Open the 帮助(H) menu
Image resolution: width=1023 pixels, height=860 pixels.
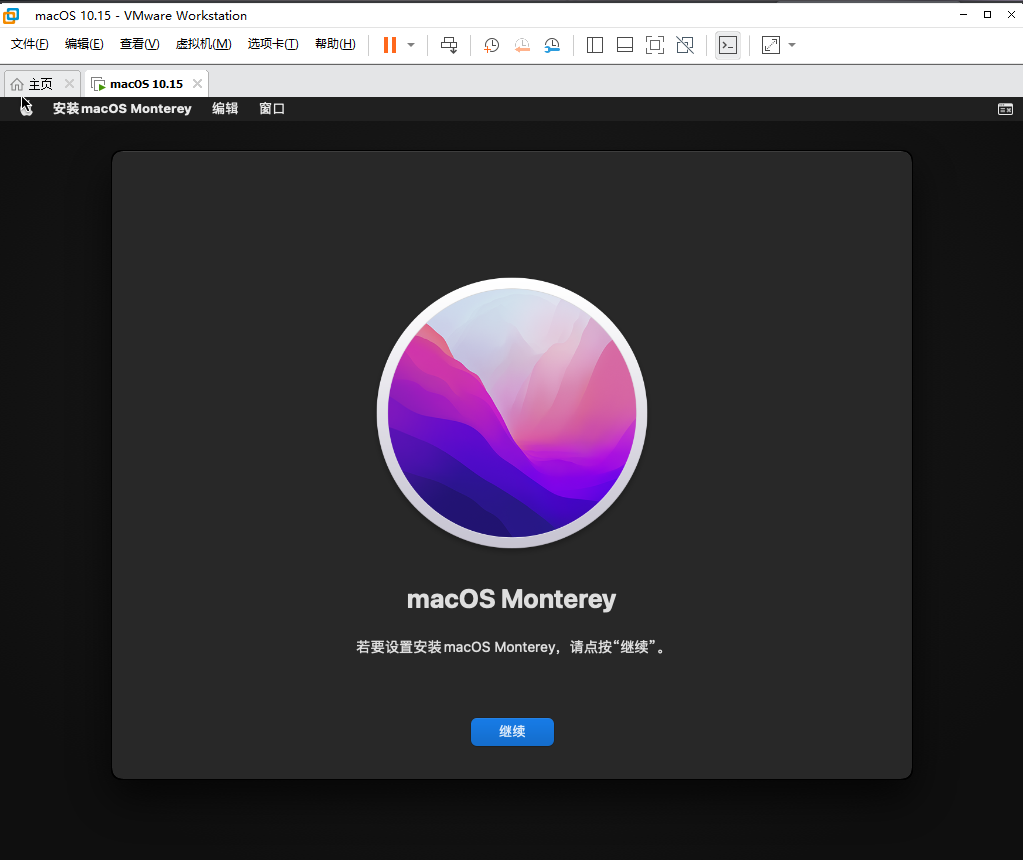coord(335,44)
